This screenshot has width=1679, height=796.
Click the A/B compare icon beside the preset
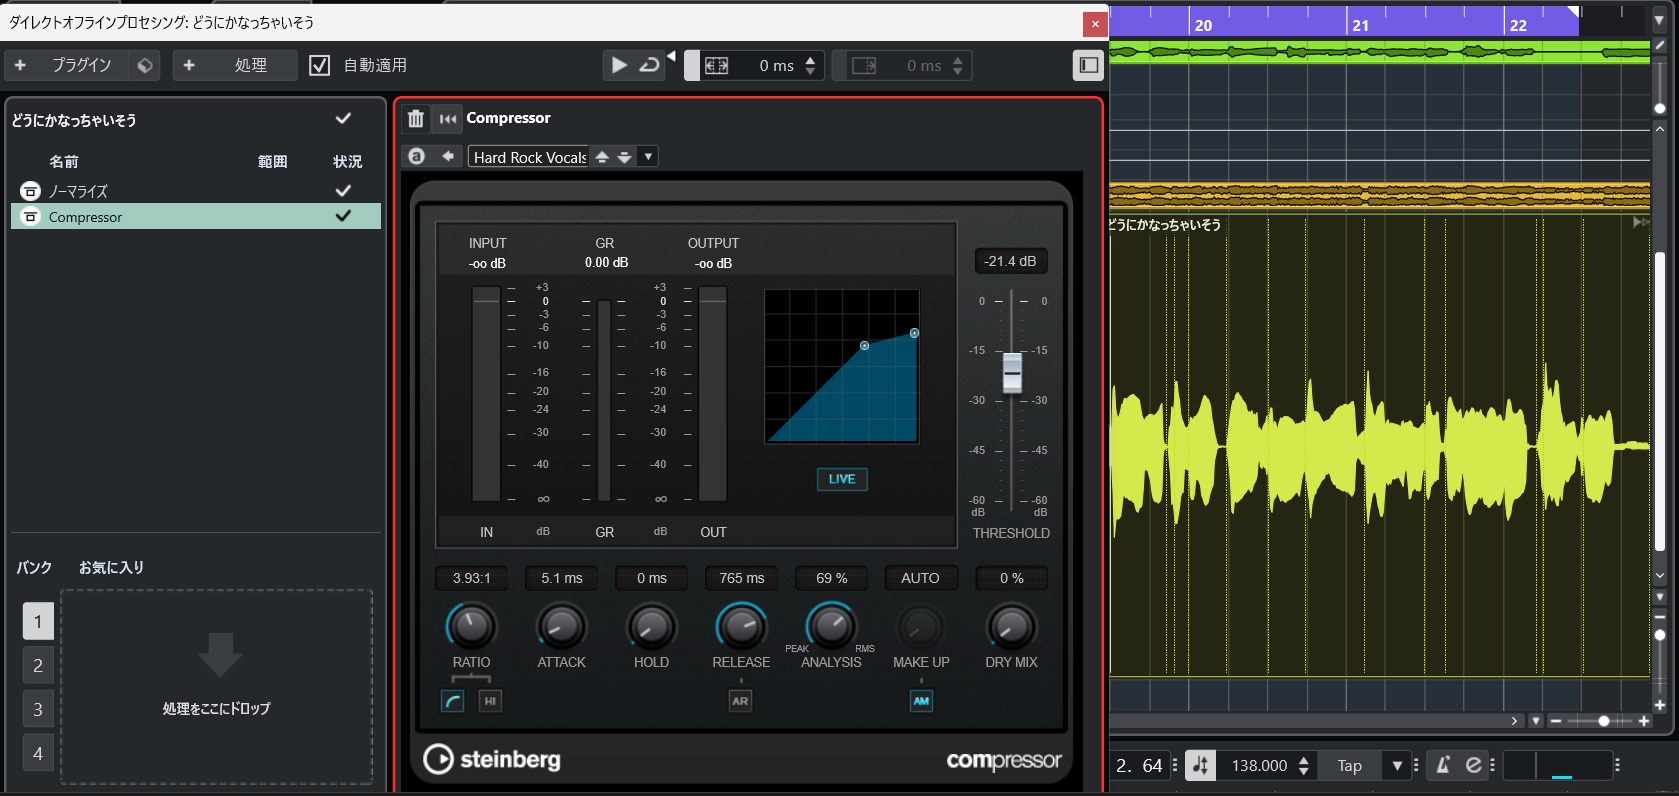[417, 156]
